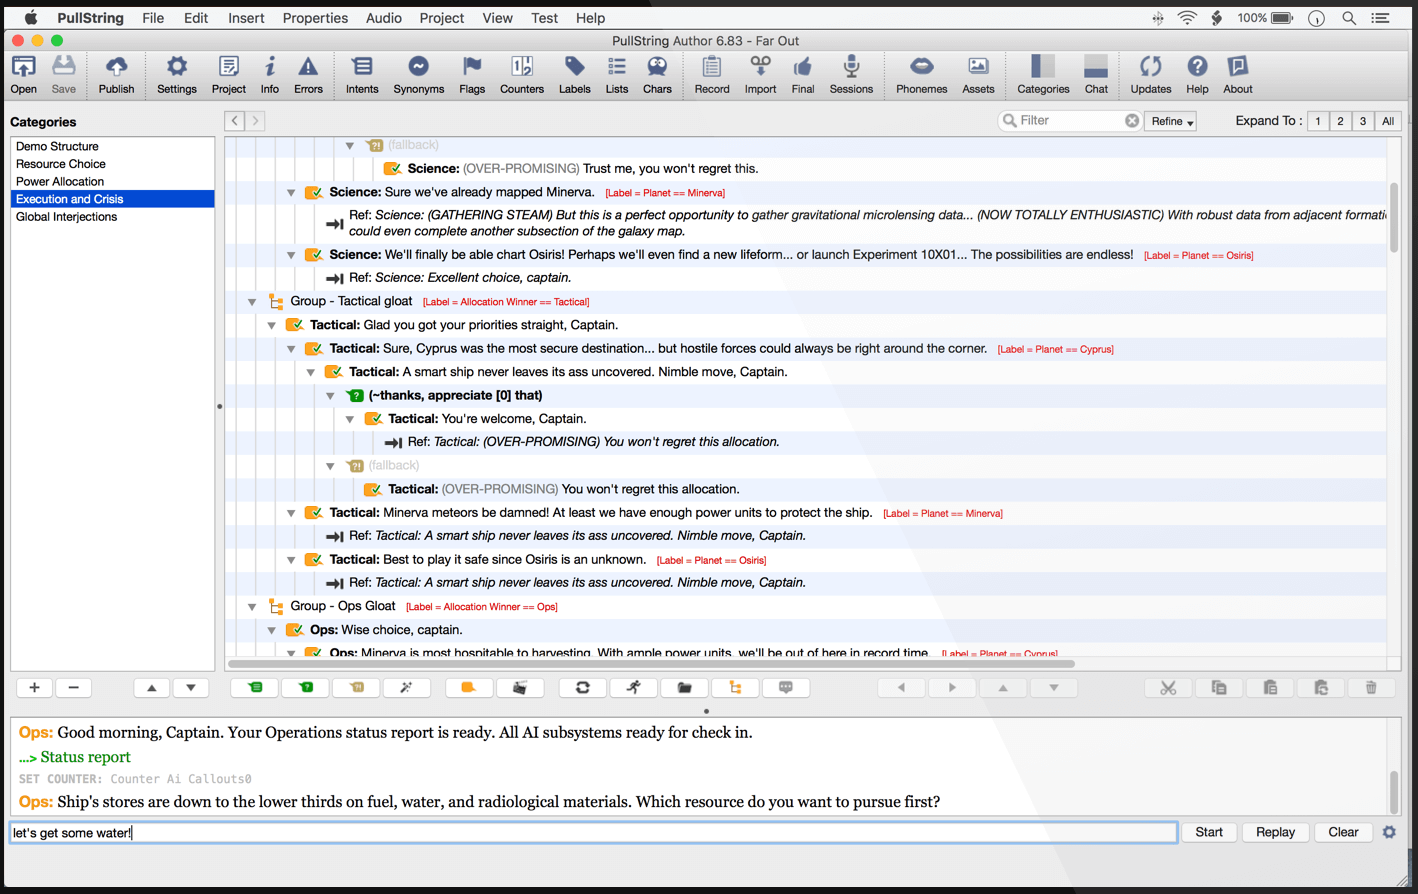The image size is (1418, 894).
Task: Open the Project toolbar item
Action: coord(229,74)
